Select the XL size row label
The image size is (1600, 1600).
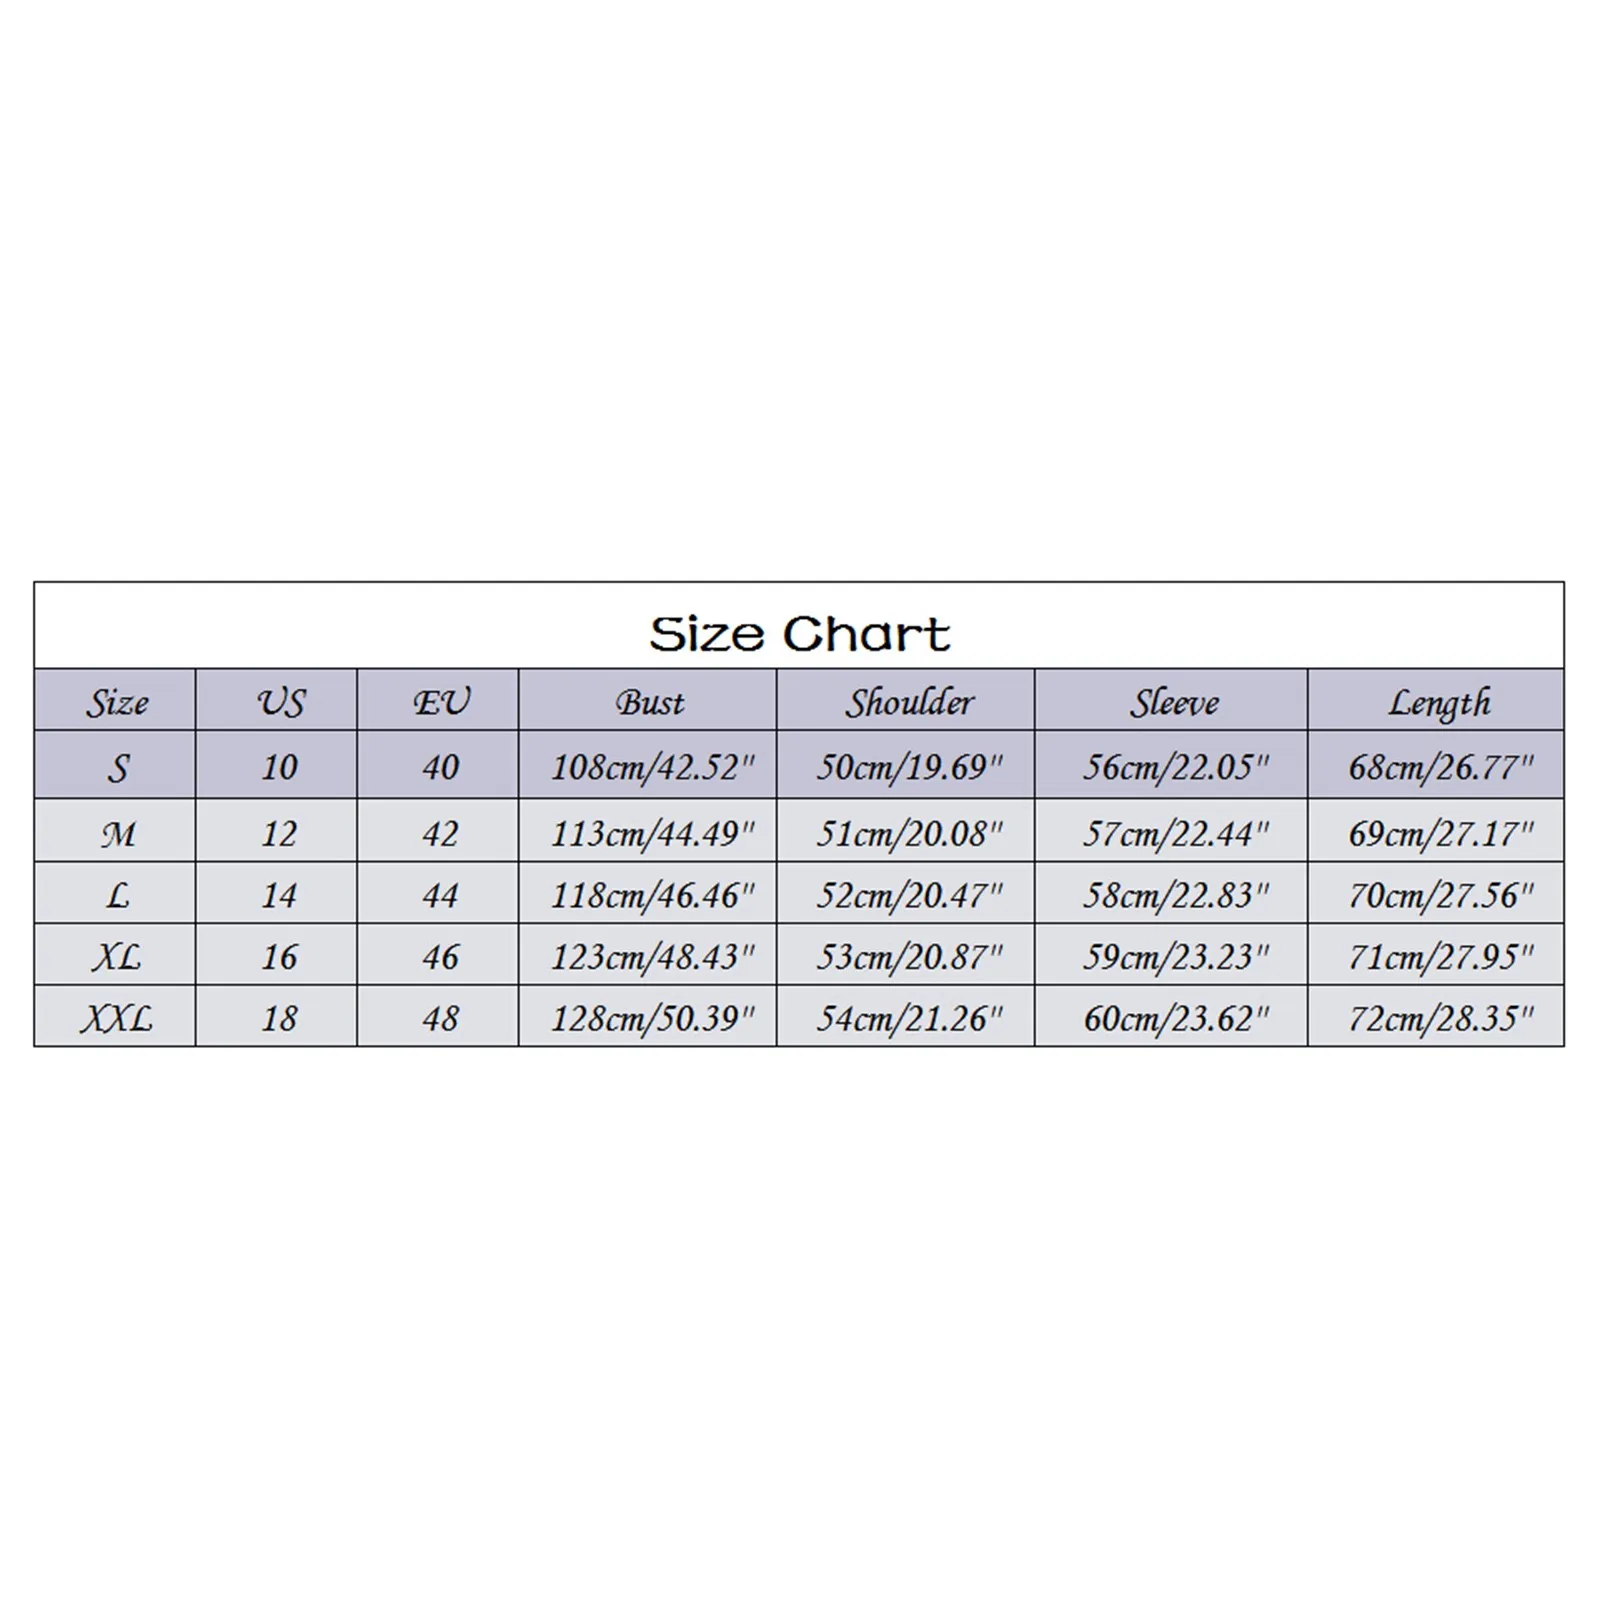click(117, 957)
